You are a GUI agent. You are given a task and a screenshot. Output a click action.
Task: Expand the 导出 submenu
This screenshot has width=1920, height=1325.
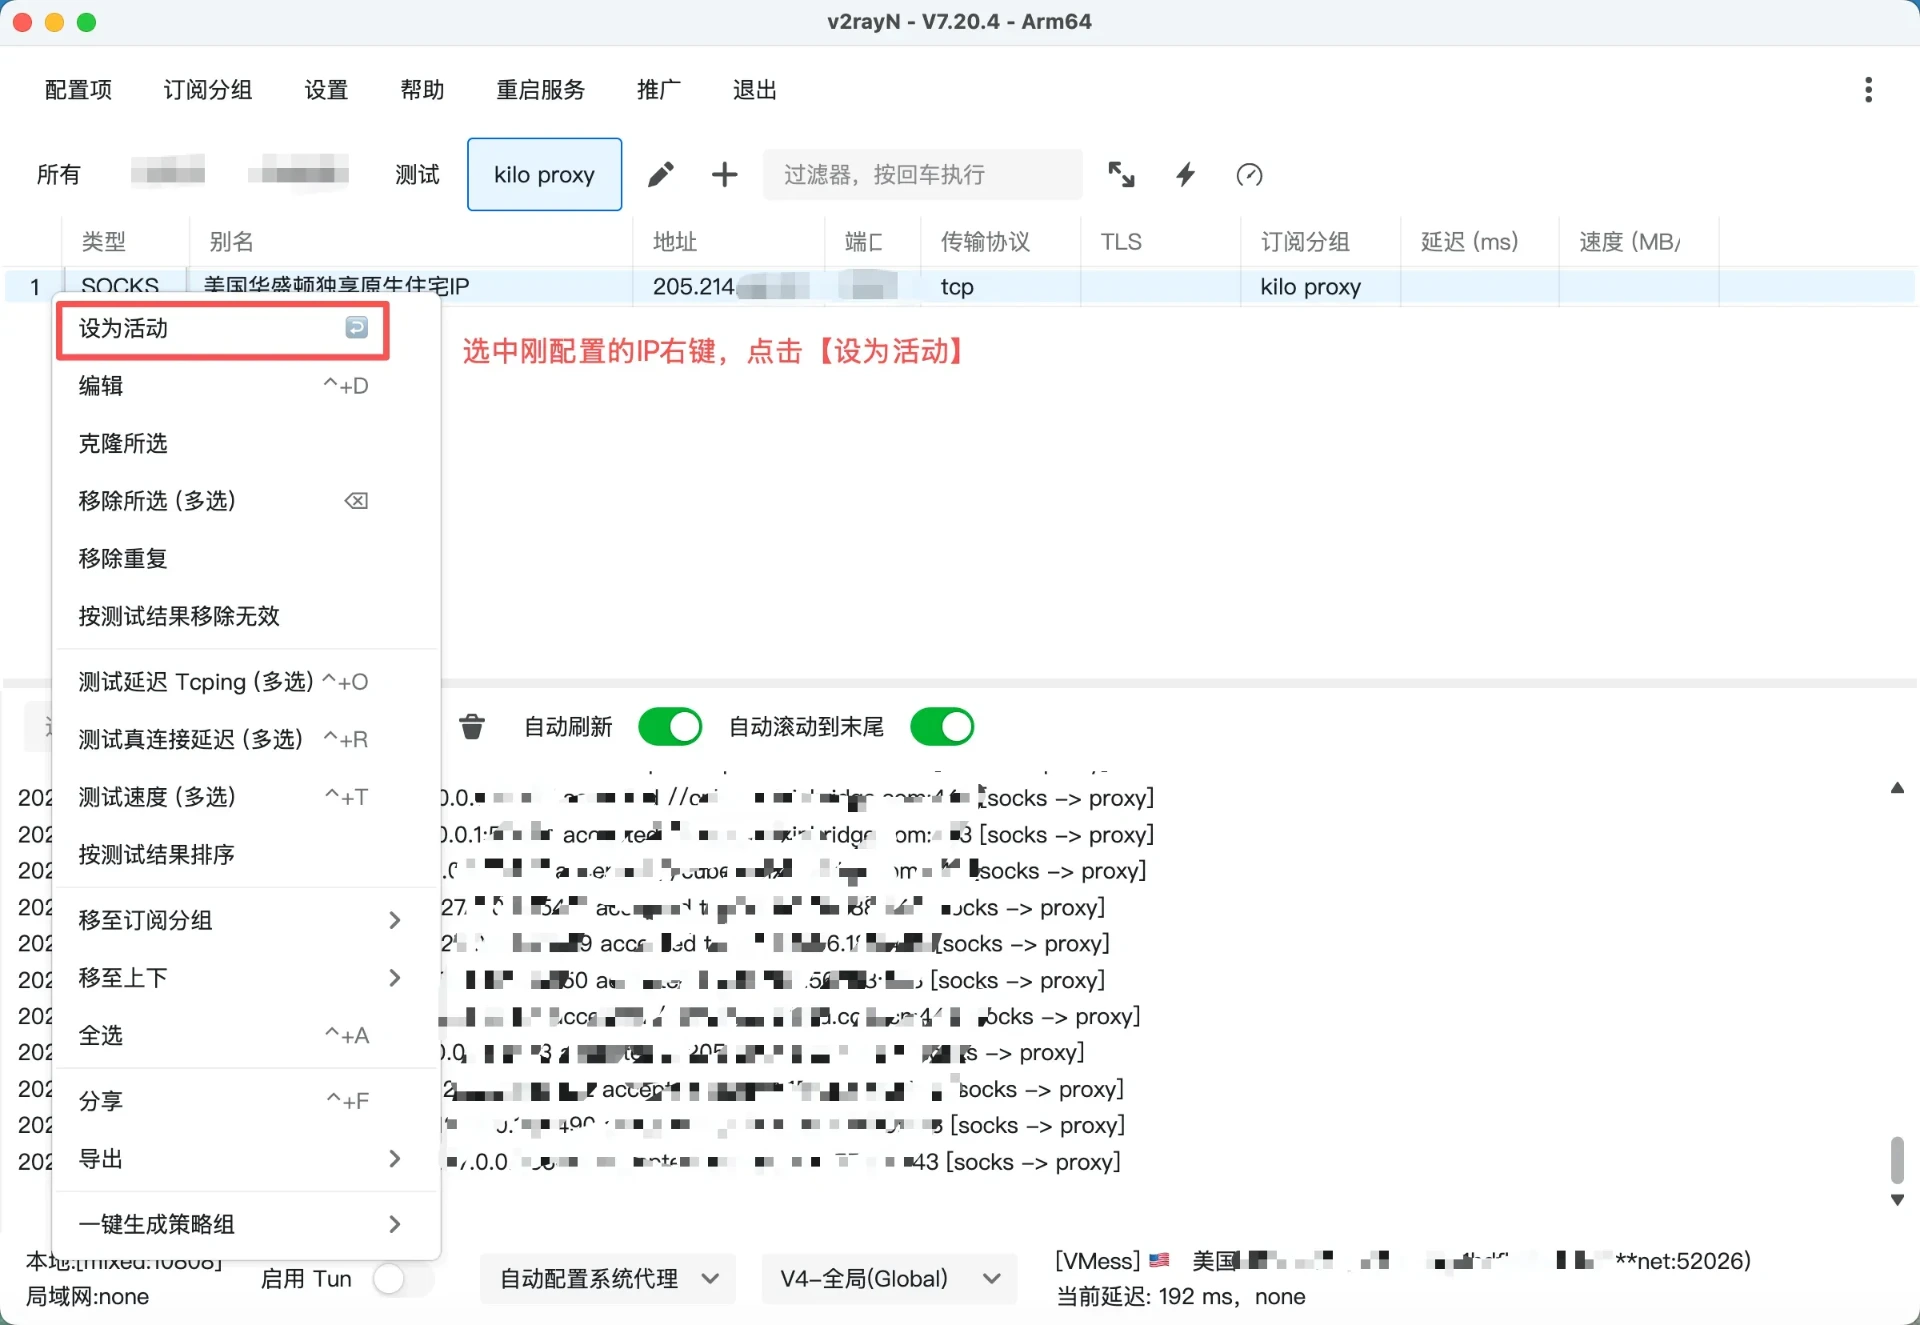[395, 1158]
